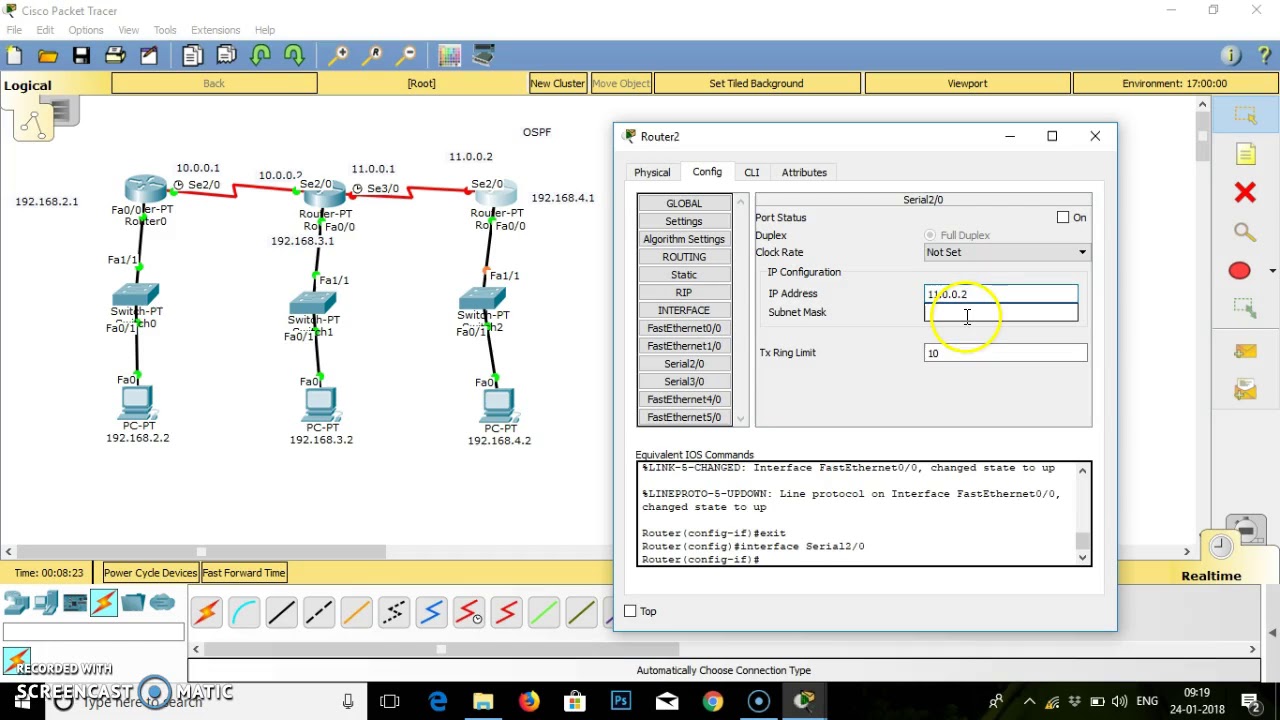The width and height of the screenshot is (1280, 720).
Task: Open RIP routing settings
Action: pyautogui.click(x=684, y=292)
